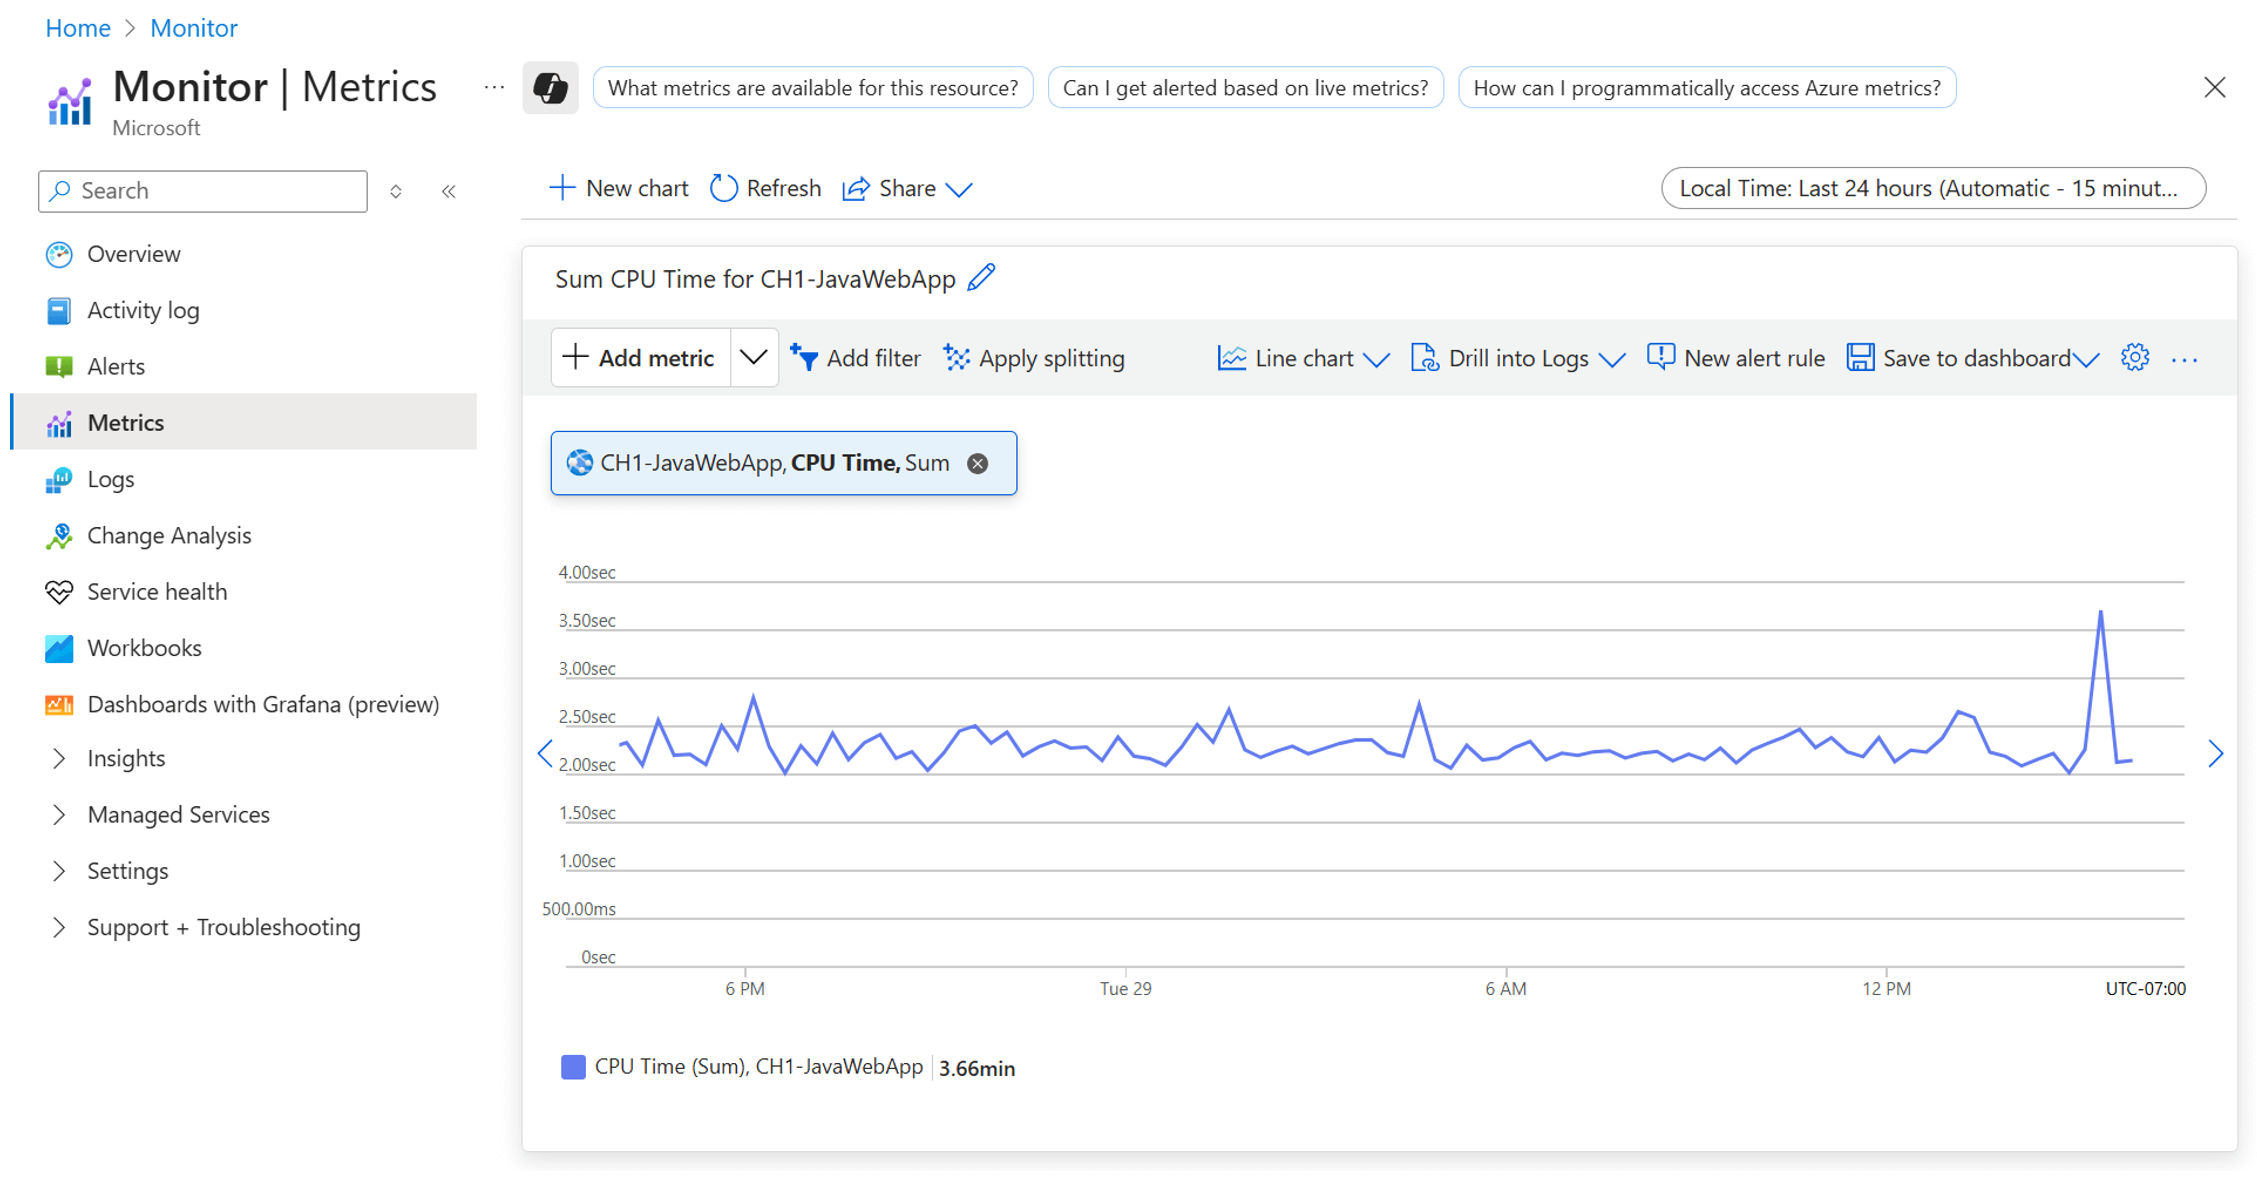The width and height of the screenshot is (2257, 1177).
Task: Open Line chart type dropdown
Action: [1376, 359]
